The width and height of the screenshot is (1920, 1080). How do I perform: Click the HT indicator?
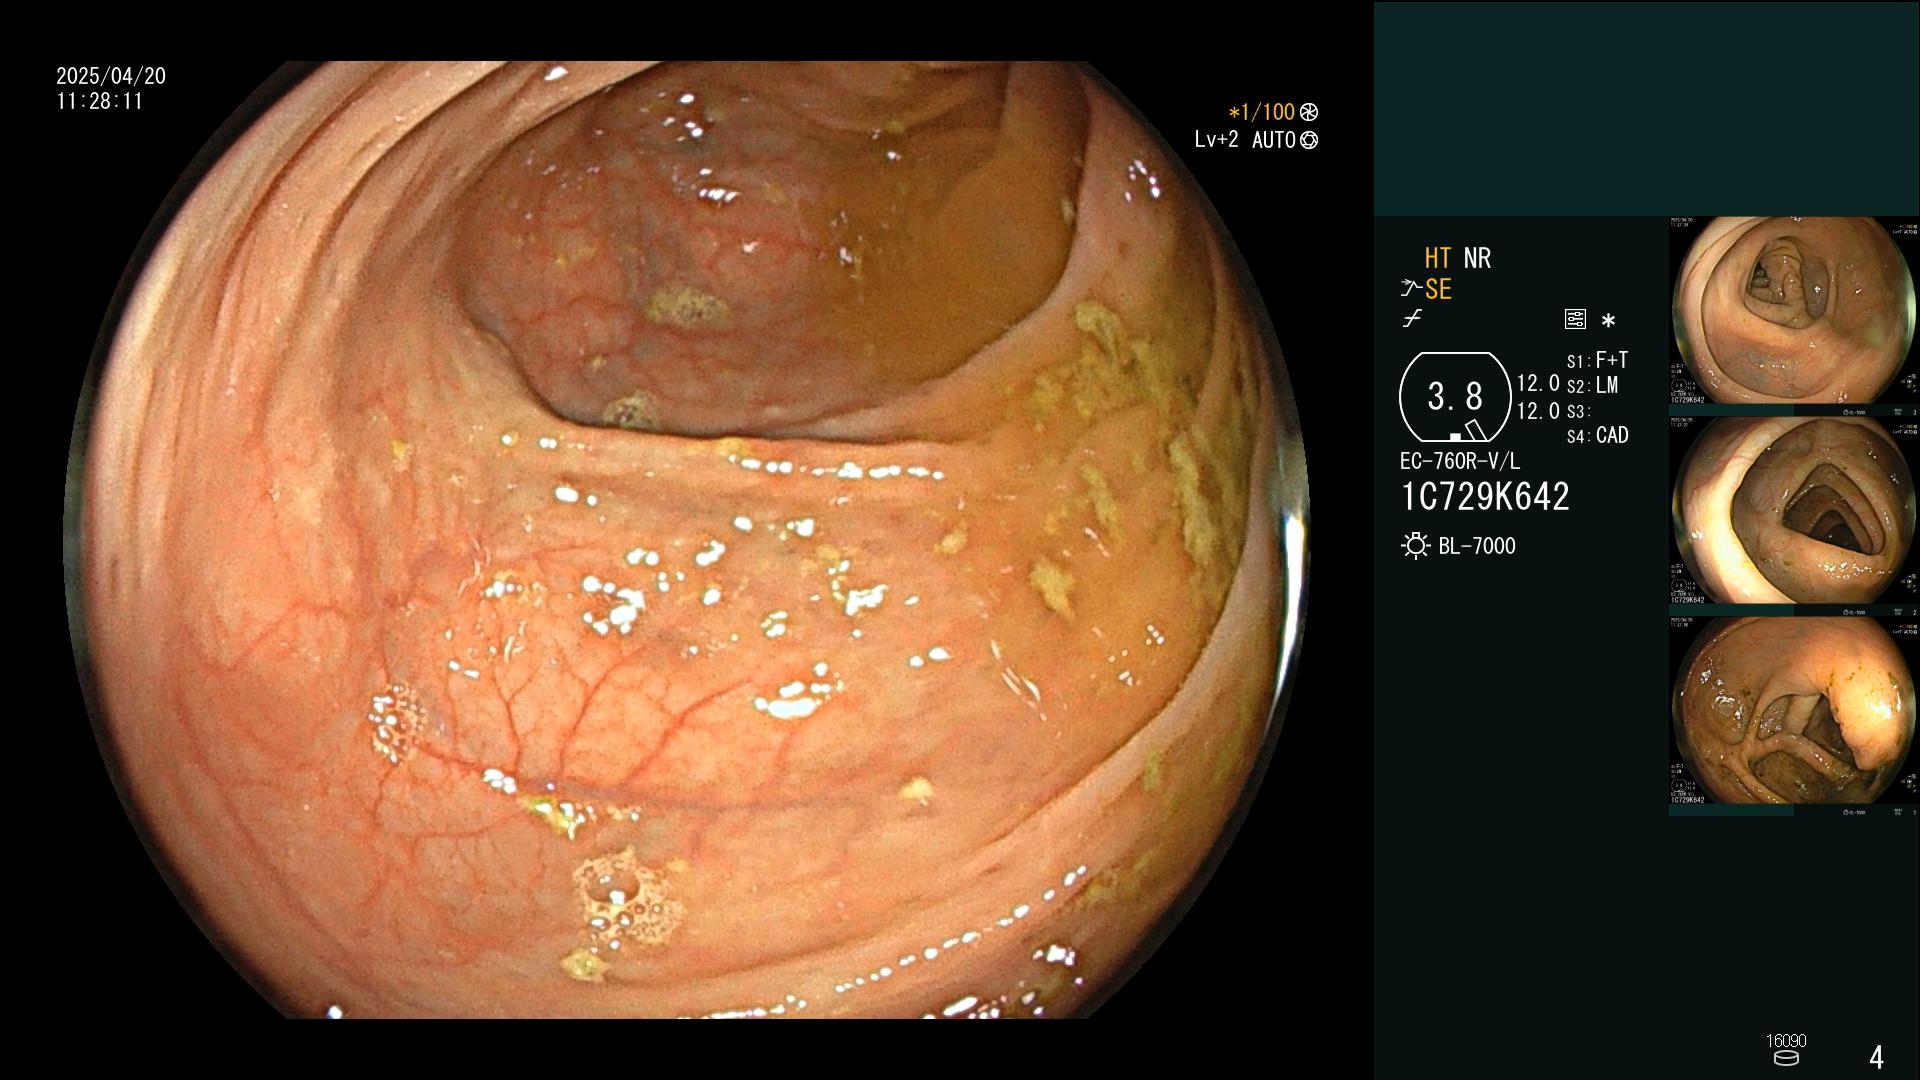[x=1438, y=258]
